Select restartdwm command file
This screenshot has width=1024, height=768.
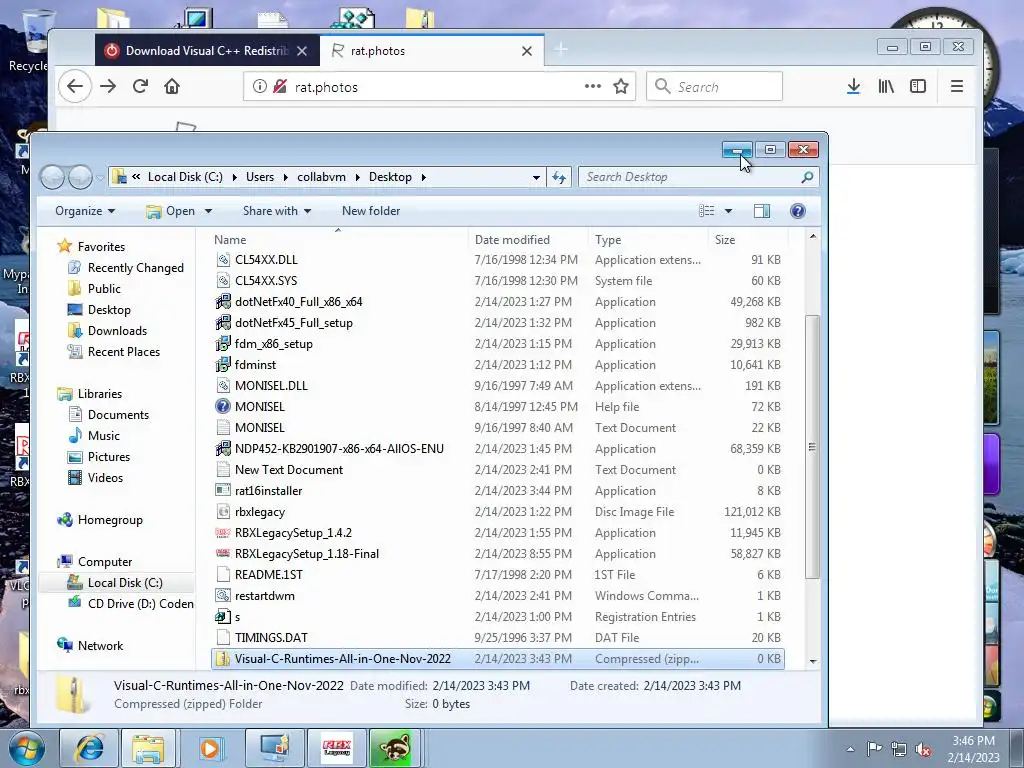click(x=498, y=596)
